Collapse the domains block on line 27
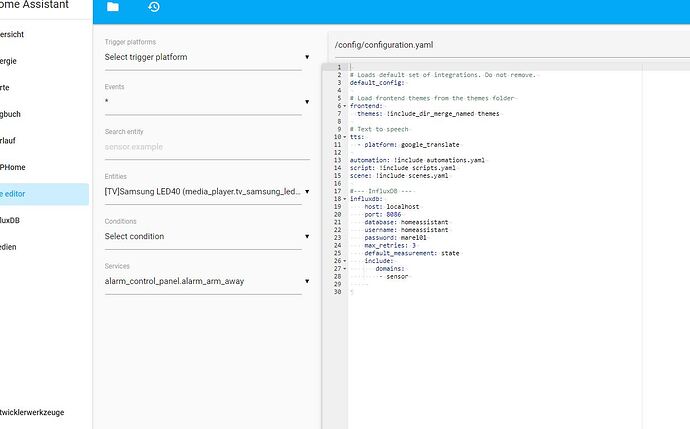 (345, 268)
